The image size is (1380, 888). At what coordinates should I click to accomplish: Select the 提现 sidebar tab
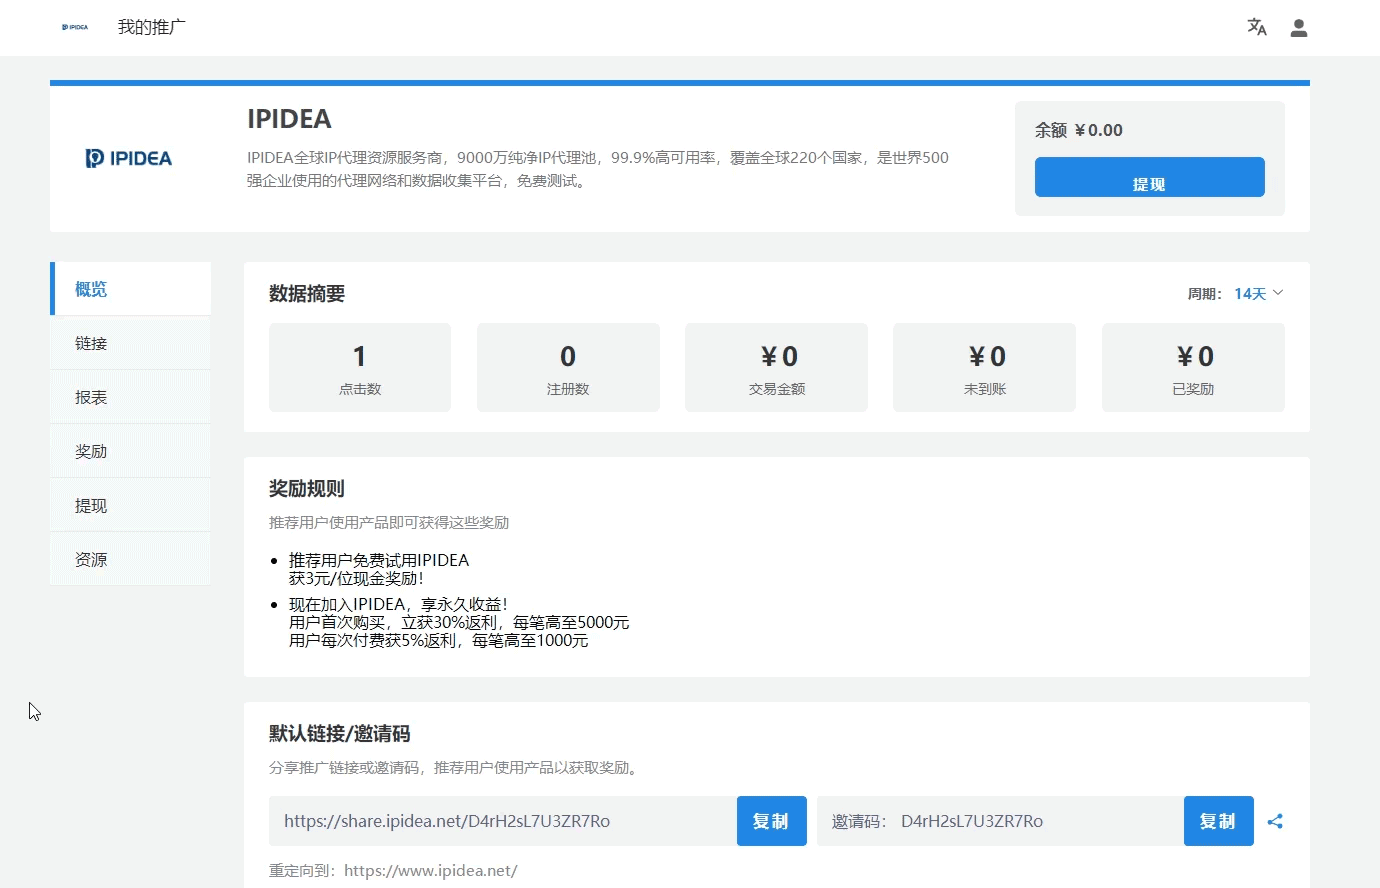coord(131,505)
